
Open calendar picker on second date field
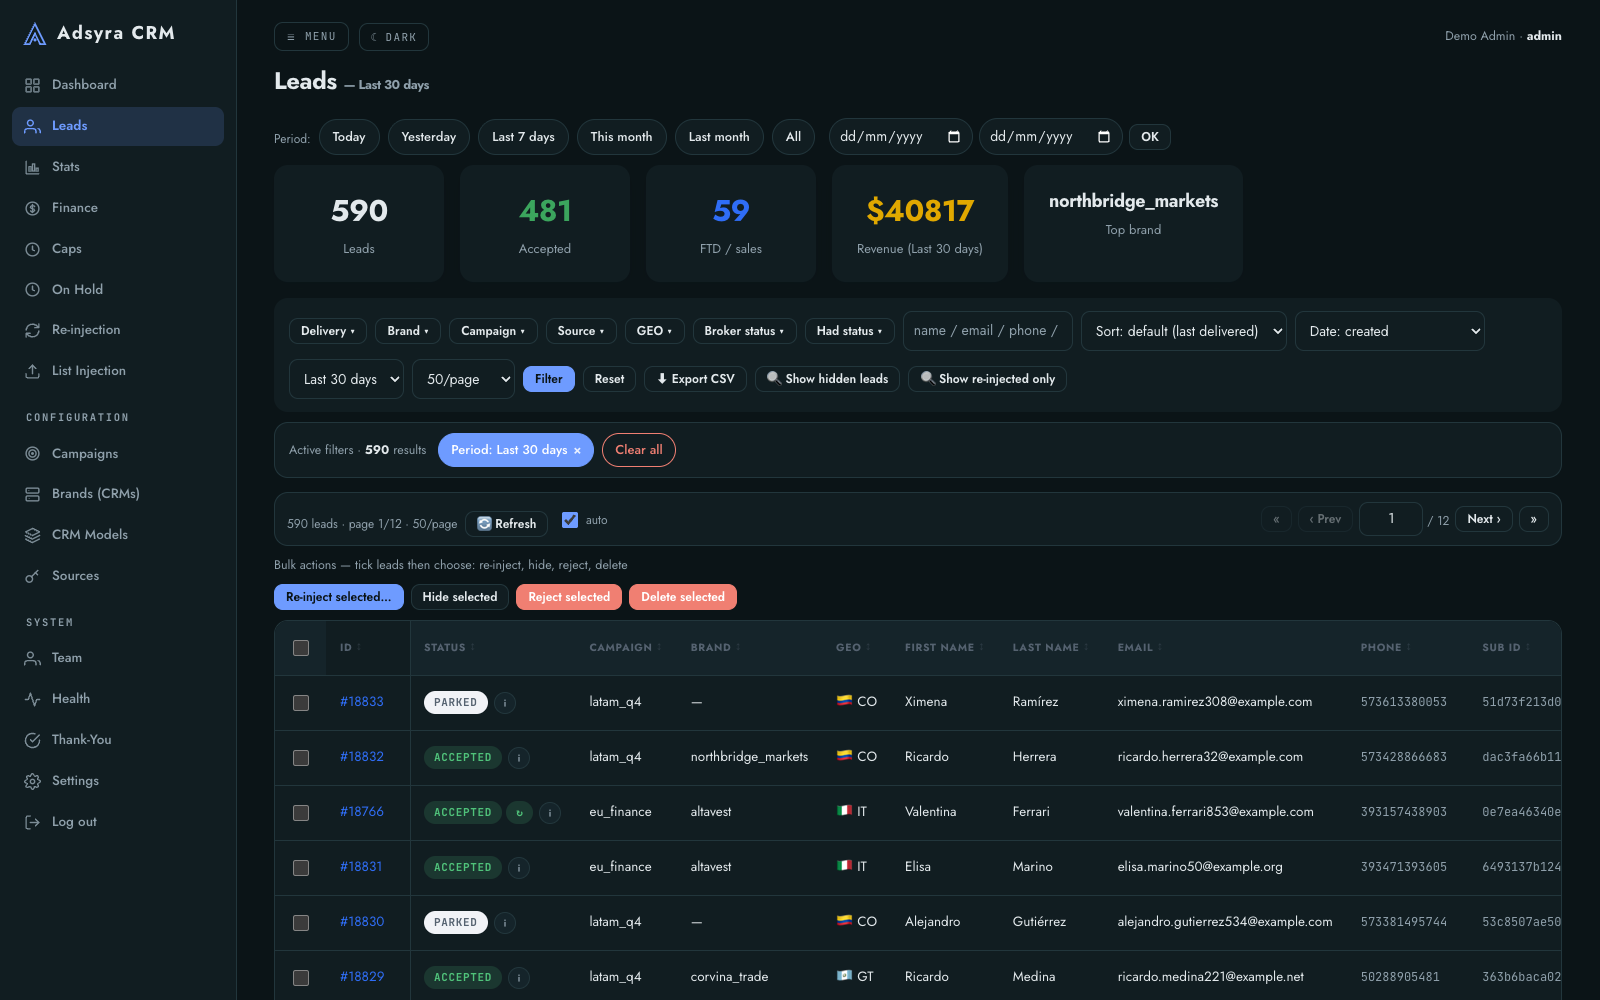1104,137
